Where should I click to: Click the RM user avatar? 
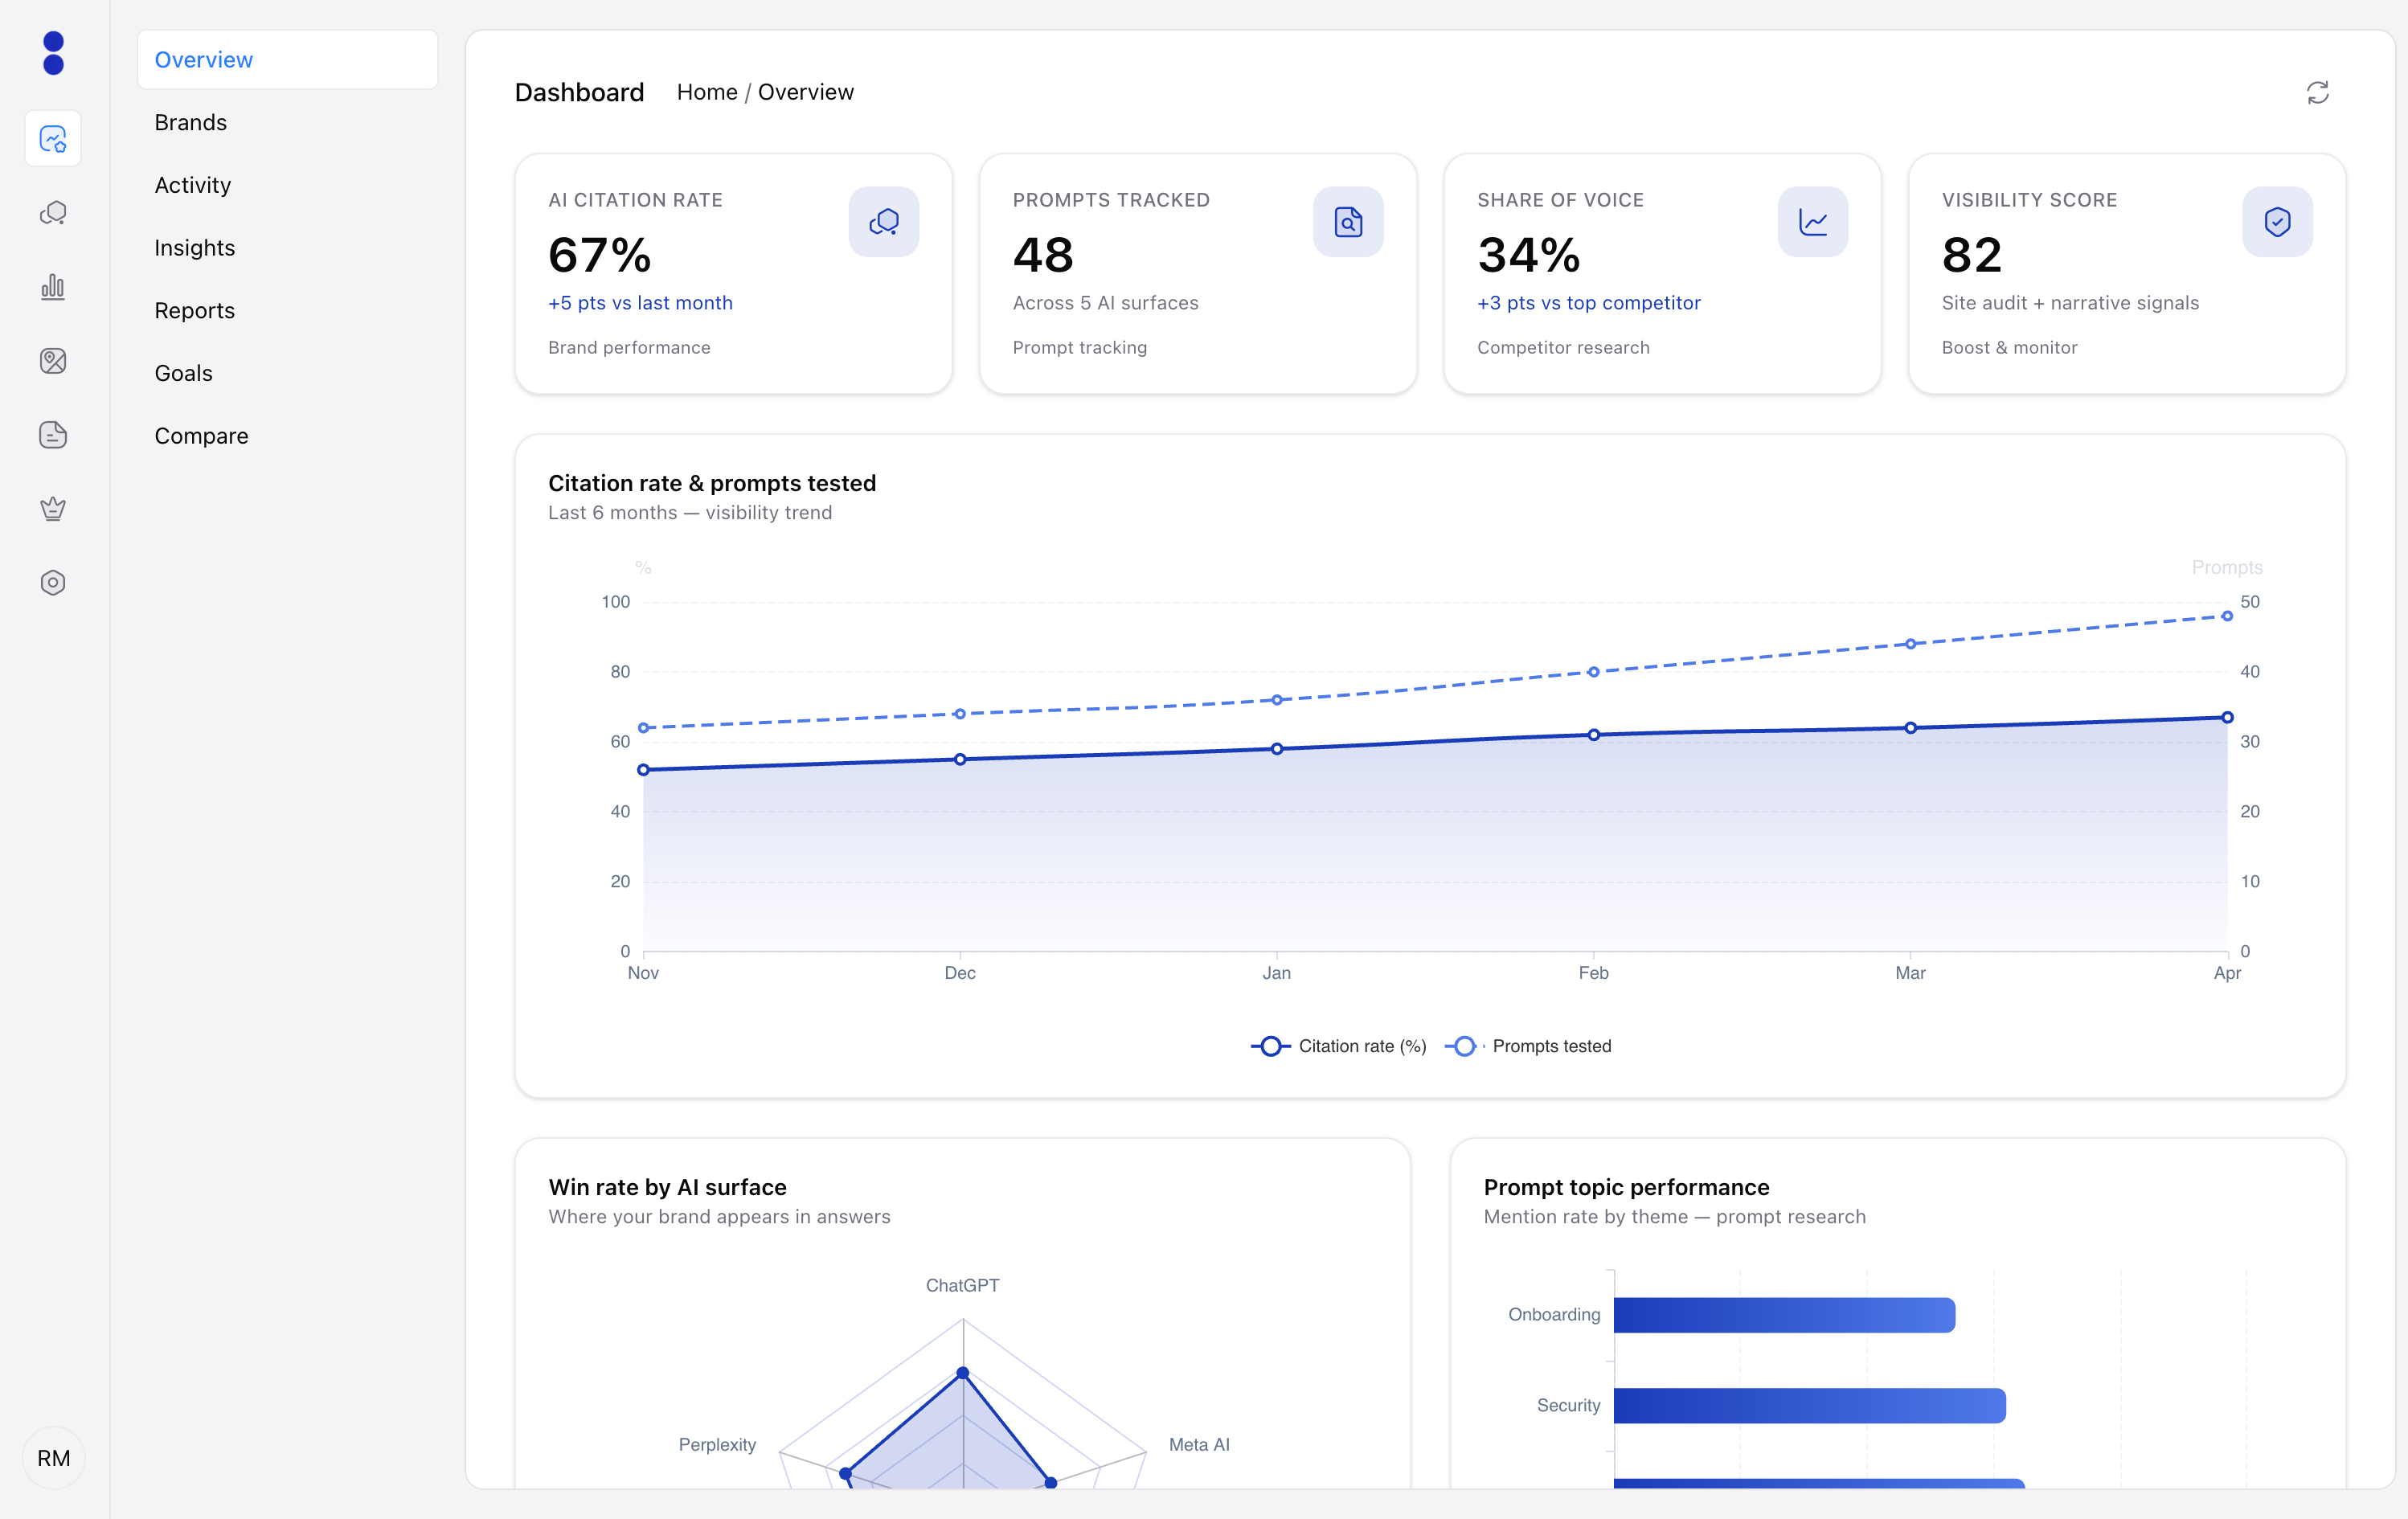tap(54, 1458)
